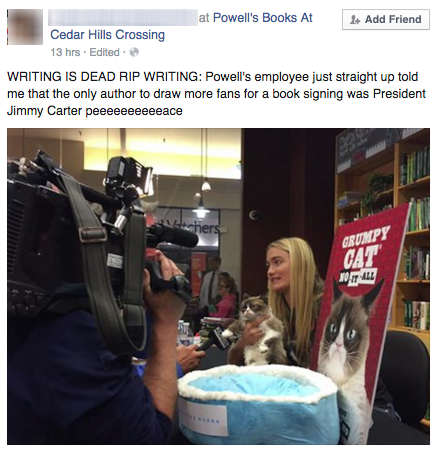This screenshot has width=439, height=450.
Task: Open the poster's blurred profile picture
Action: click(x=25, y=27)
